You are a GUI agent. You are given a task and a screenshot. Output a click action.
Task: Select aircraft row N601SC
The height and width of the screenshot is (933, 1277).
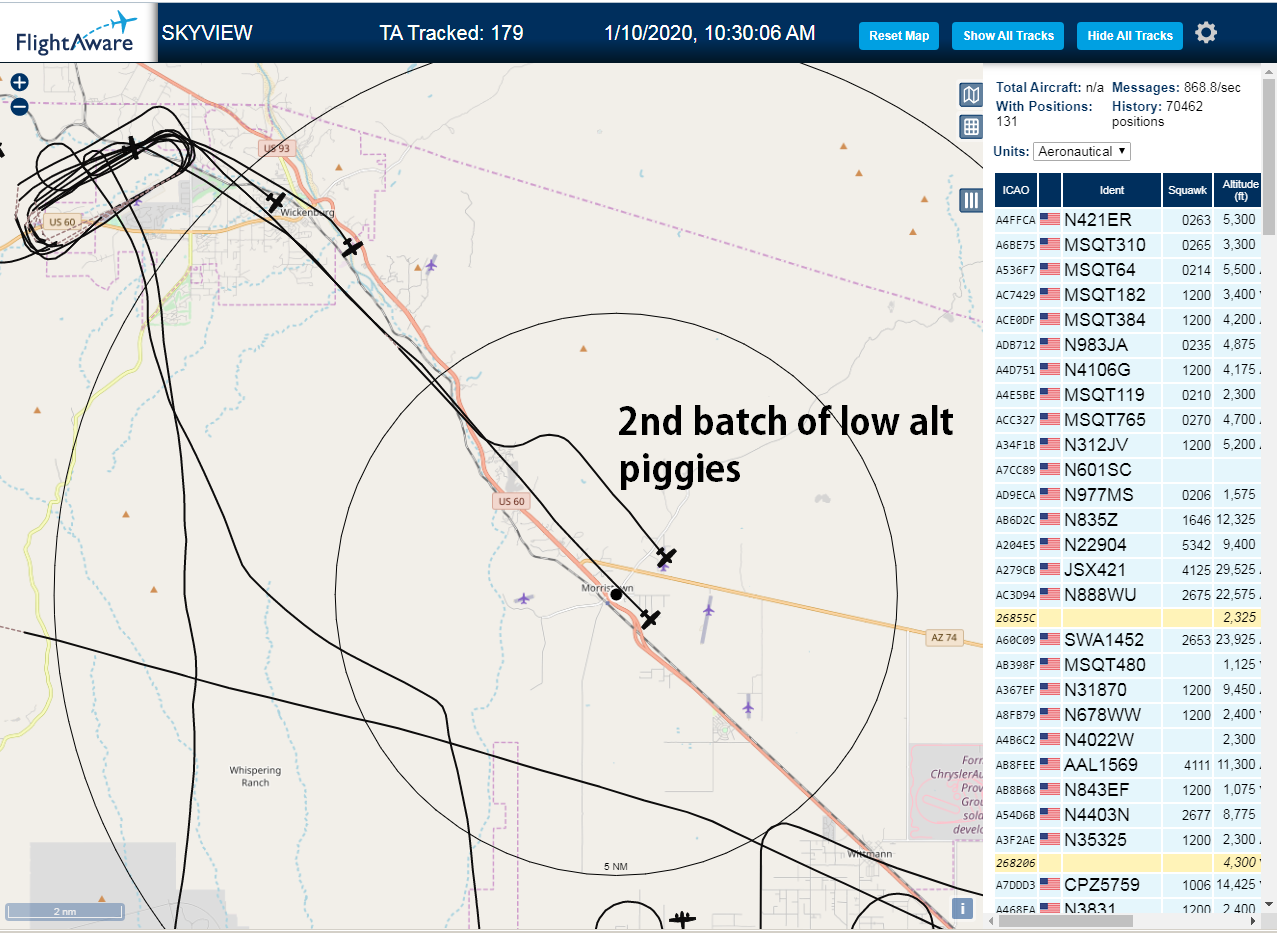(1128, 470)
